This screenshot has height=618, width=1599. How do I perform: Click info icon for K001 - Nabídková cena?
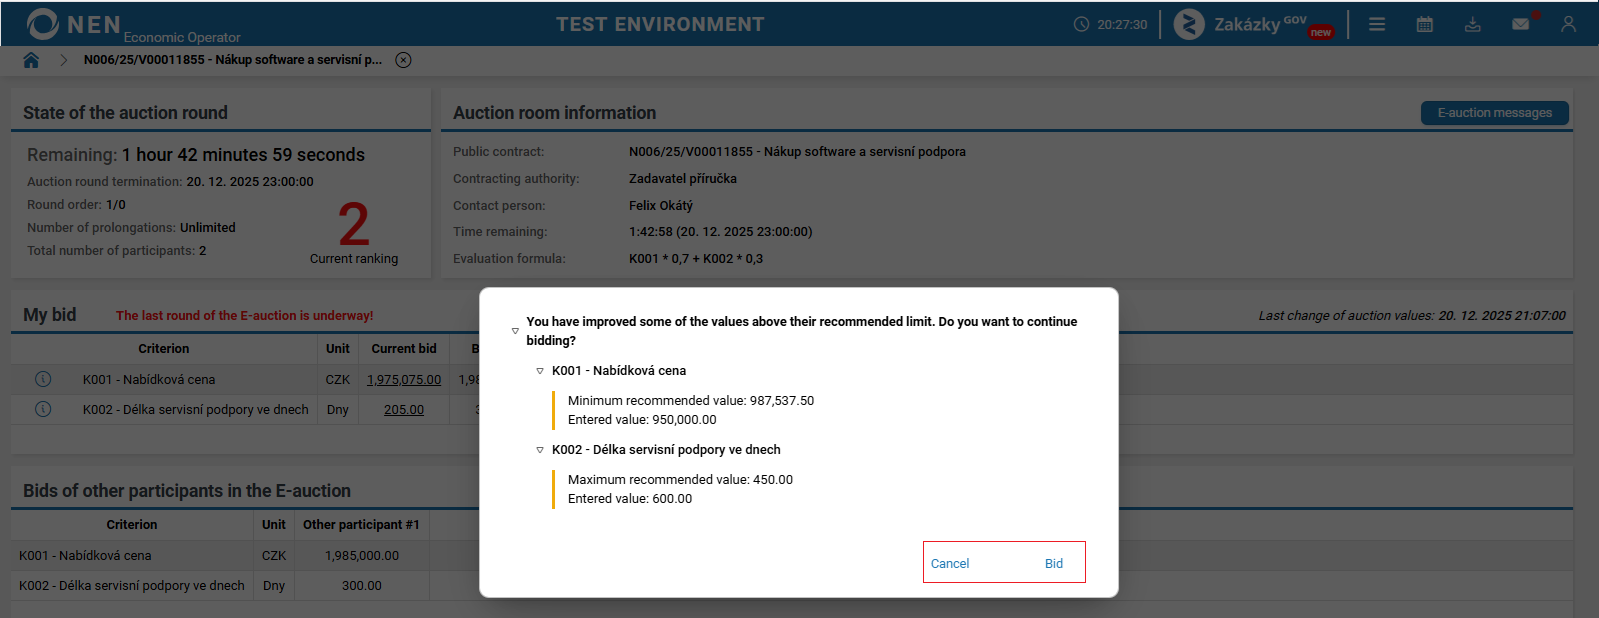pos(43,379)
